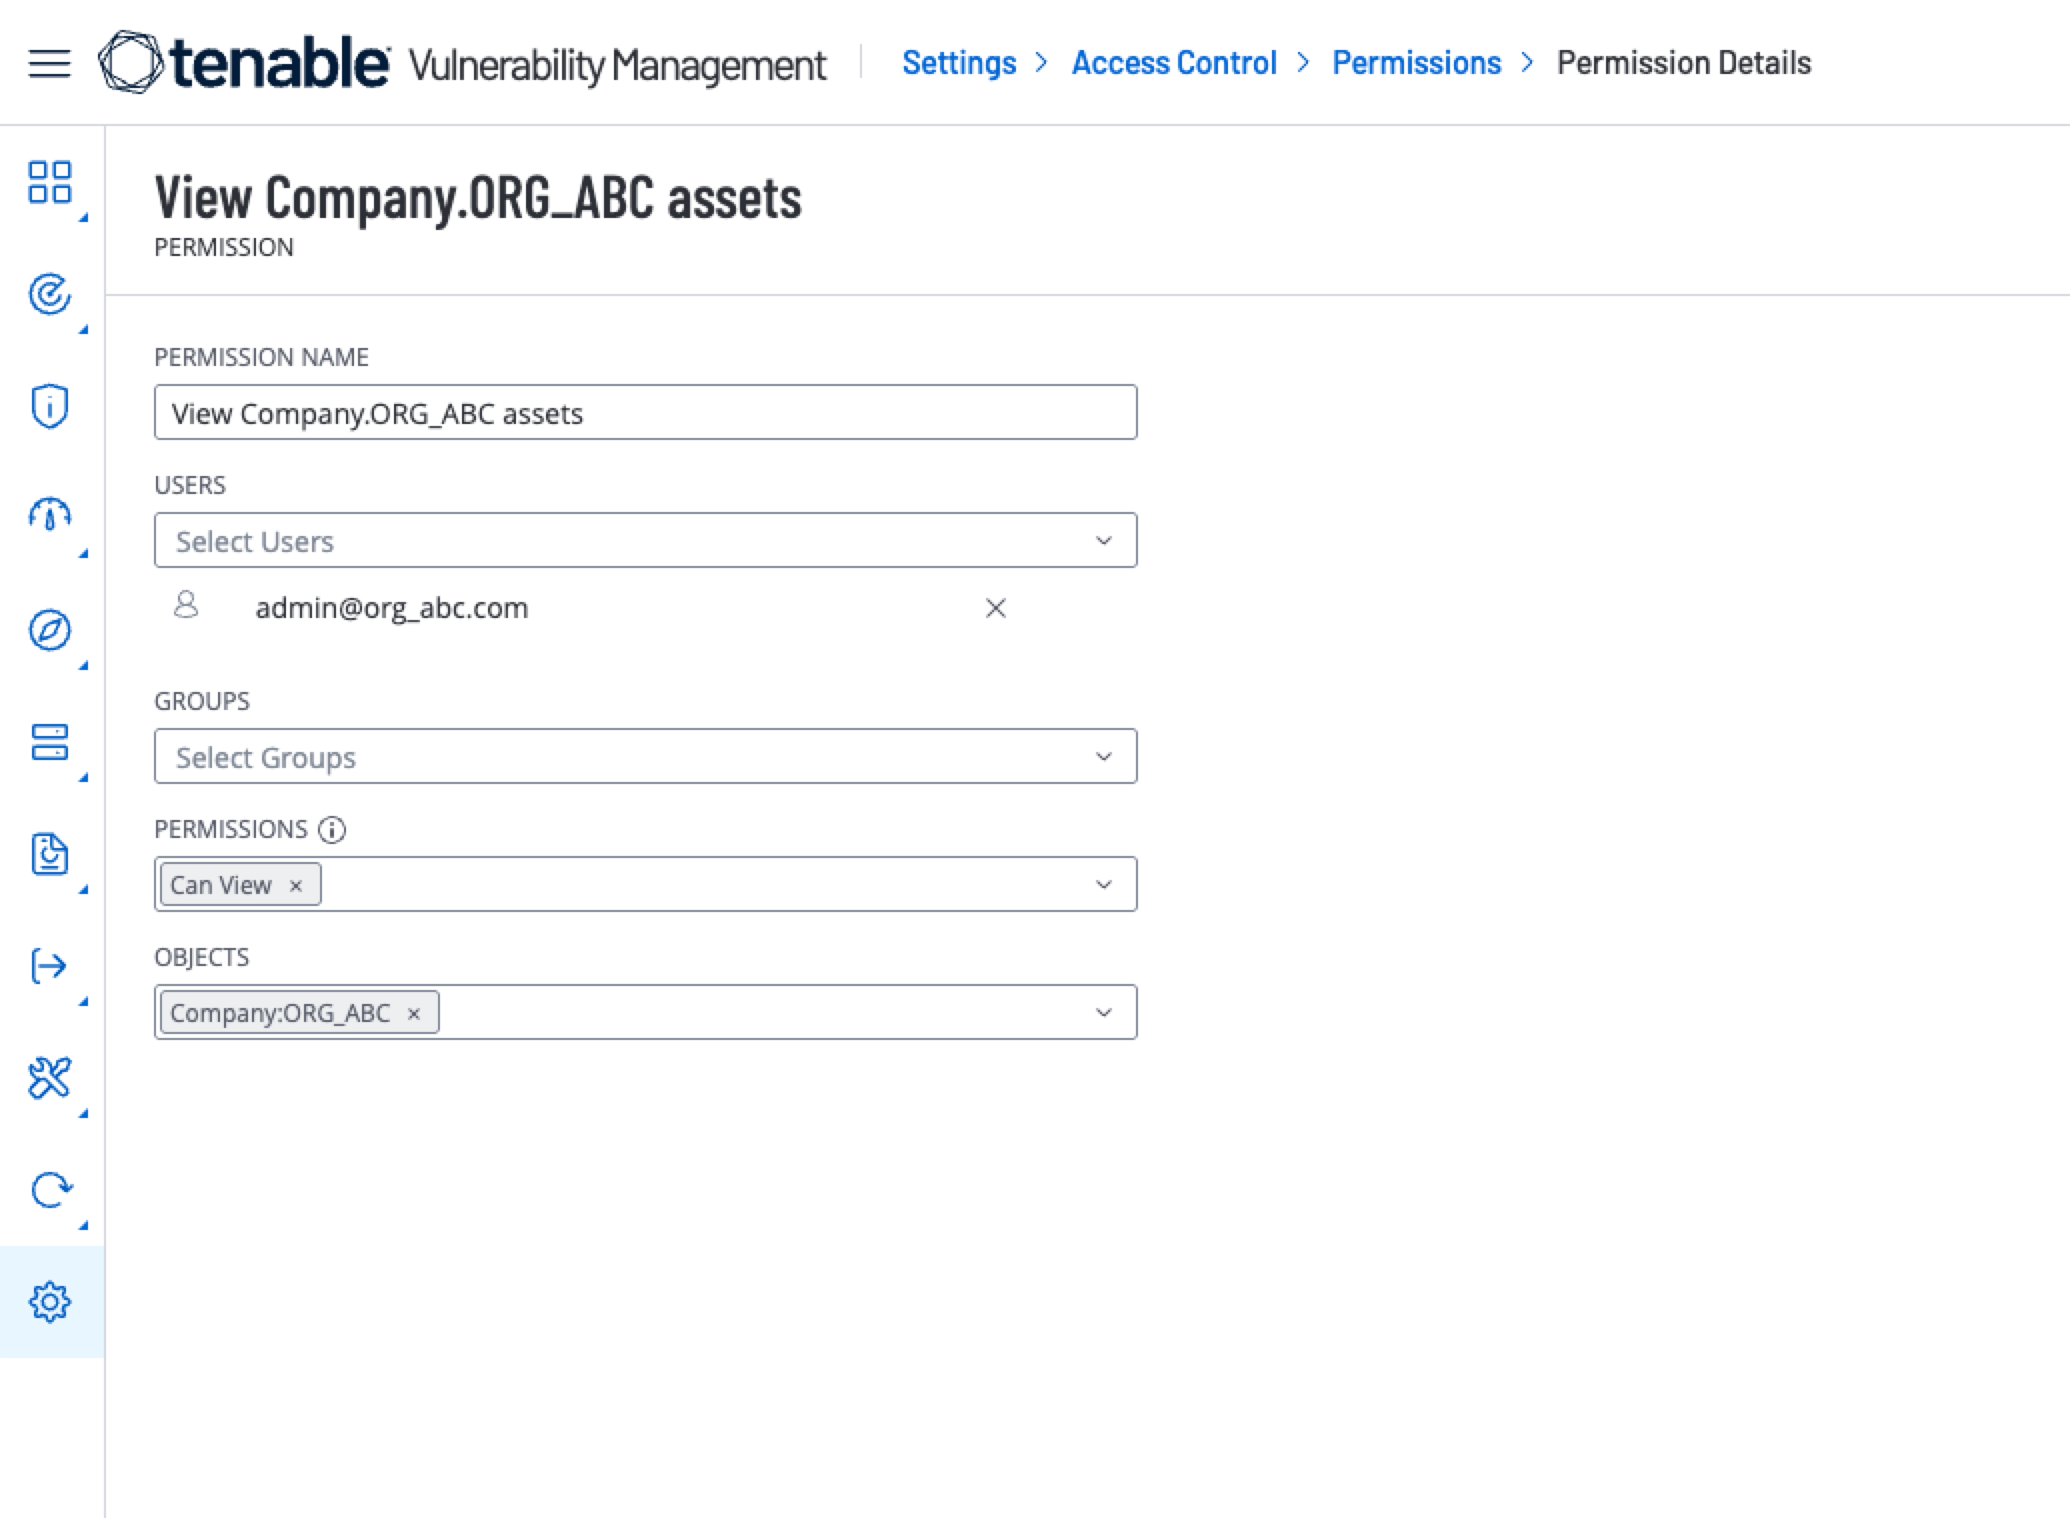
Task: Navigate to Access Control breadcrumb
Action: (x=1174, y=63)
